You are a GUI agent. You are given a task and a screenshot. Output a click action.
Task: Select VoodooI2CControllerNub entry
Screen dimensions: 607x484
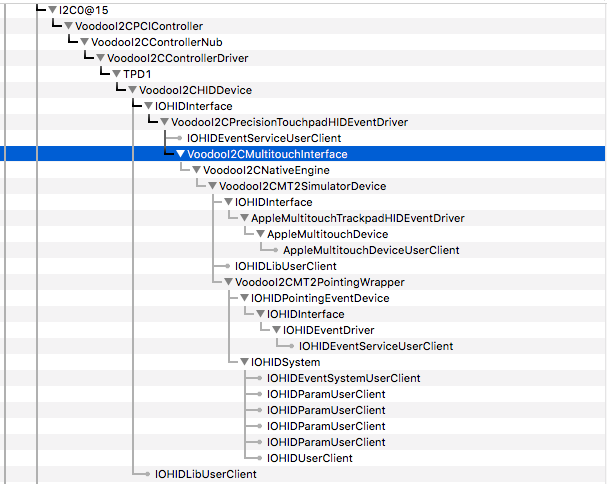point(157,42)
